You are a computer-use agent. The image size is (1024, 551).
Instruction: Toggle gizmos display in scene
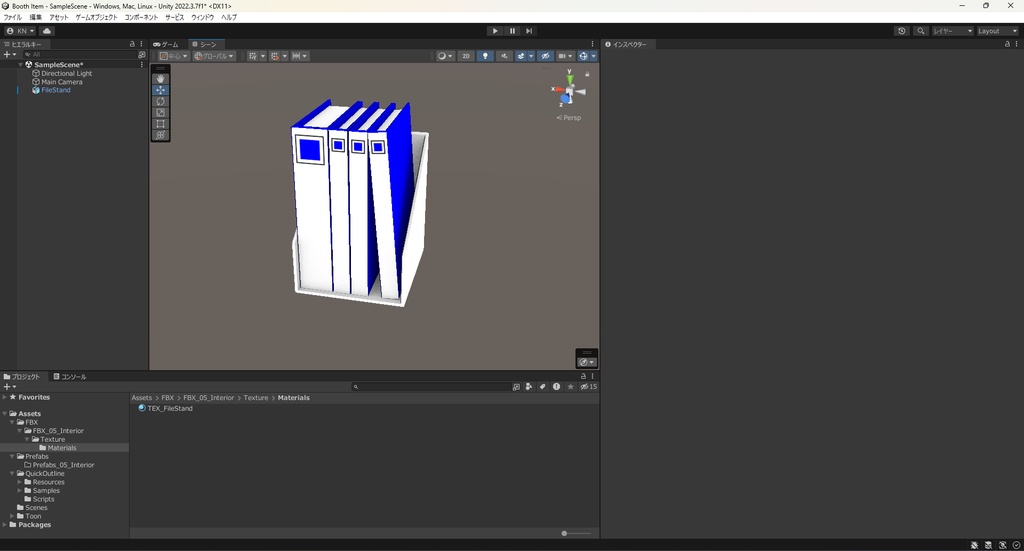tap(583, 56)
